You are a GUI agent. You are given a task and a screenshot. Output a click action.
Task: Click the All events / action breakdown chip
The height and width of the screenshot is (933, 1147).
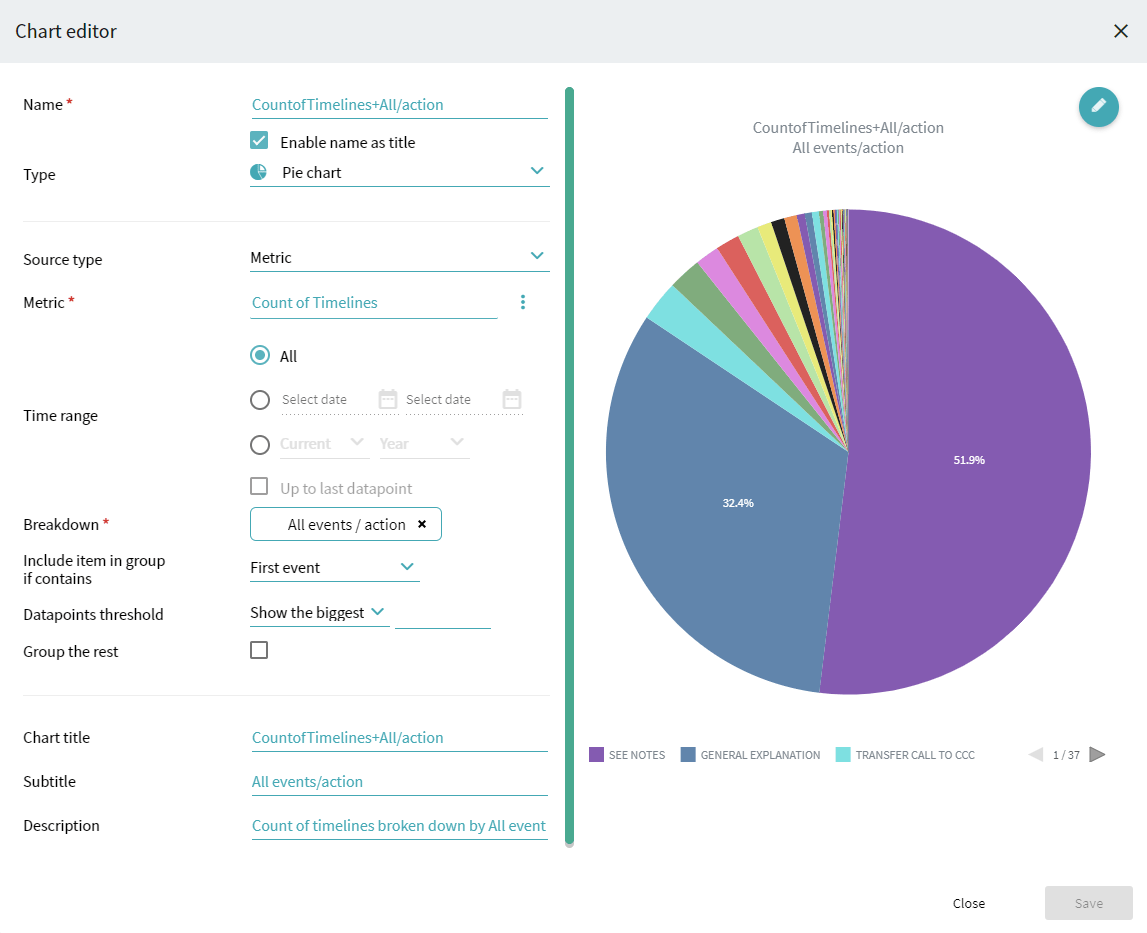pos(346,524)
